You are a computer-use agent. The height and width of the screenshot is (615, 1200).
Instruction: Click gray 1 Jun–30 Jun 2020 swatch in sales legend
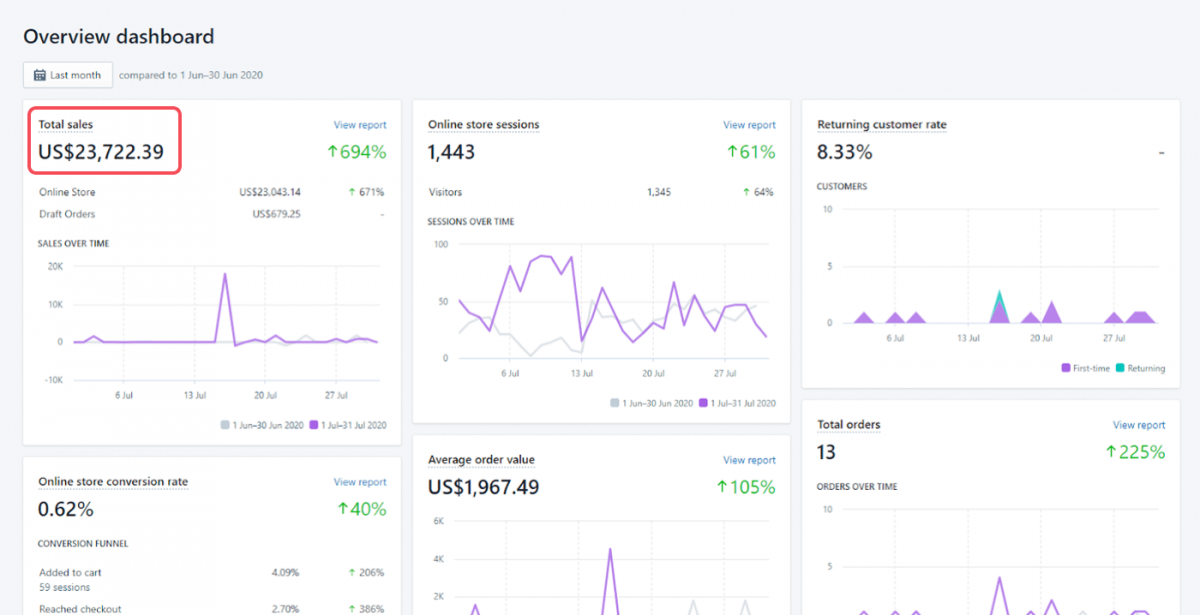click(x=225, y=425)
